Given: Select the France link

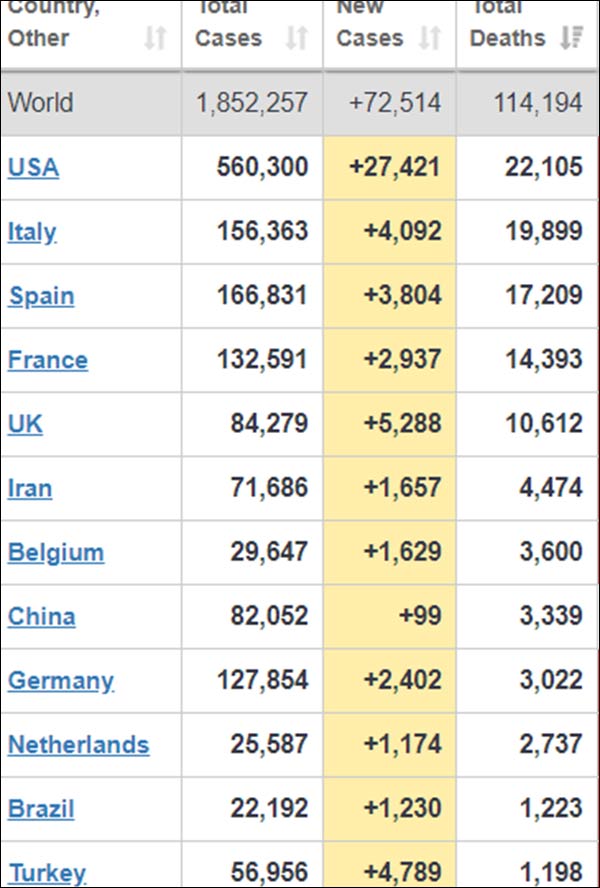Looking at the screenshot, I should click(46, 359).
